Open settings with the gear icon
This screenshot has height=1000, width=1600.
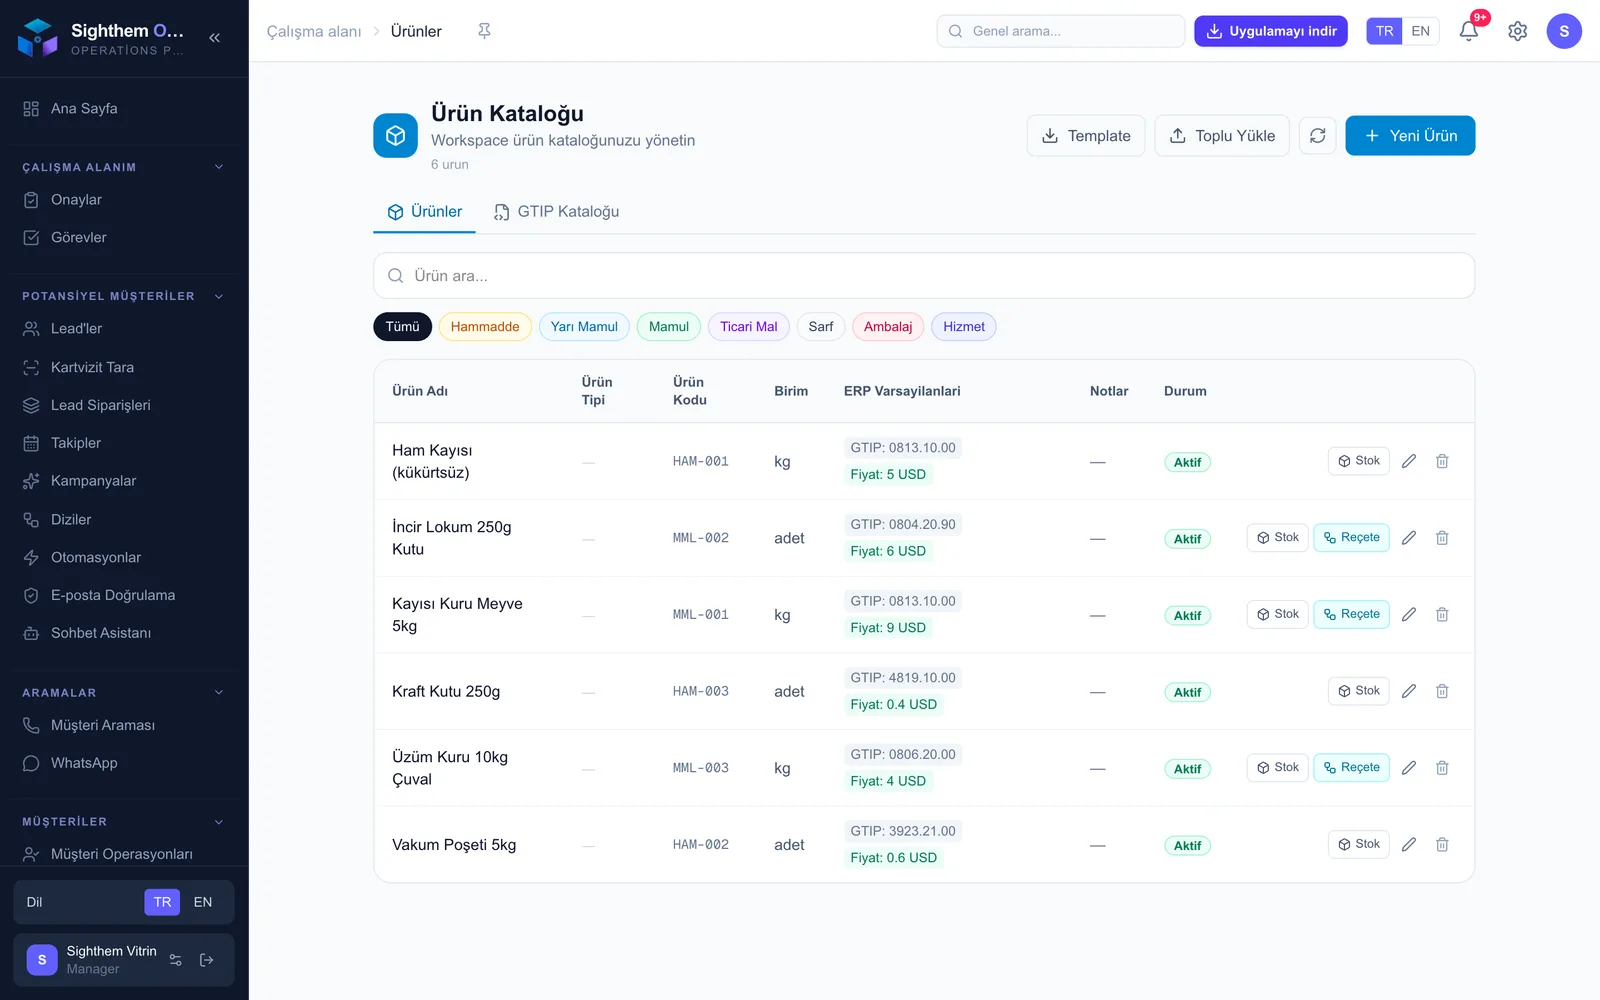coord(1517,31)
